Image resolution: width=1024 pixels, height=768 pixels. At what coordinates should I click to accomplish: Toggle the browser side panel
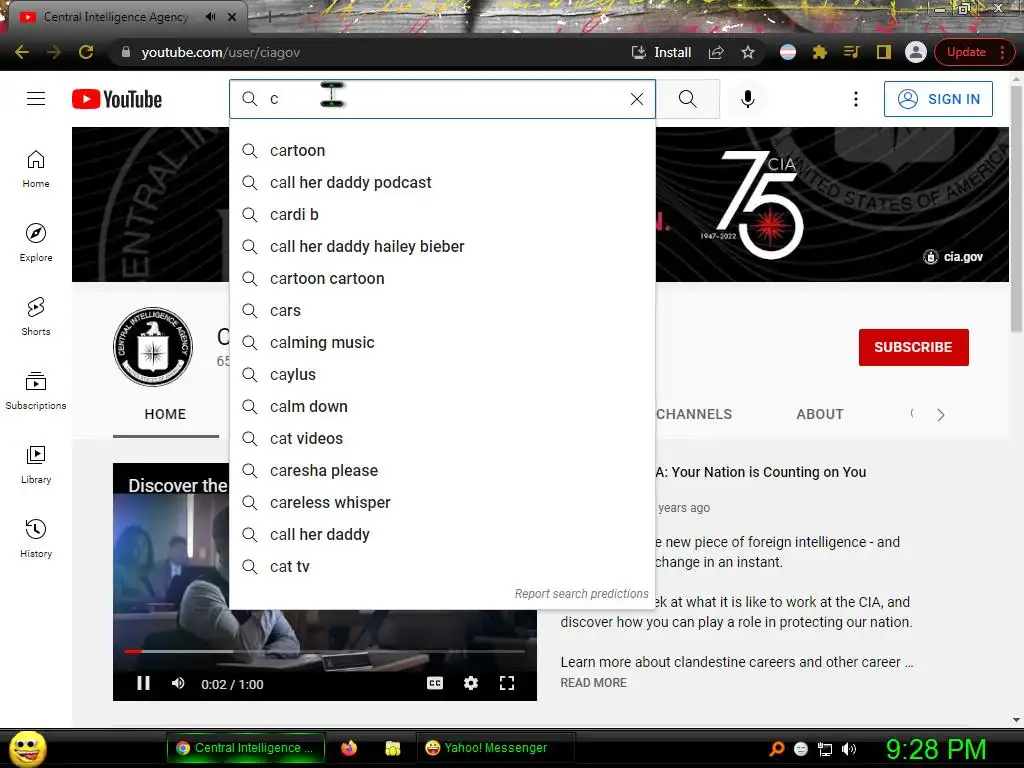(x=884, y=52)
